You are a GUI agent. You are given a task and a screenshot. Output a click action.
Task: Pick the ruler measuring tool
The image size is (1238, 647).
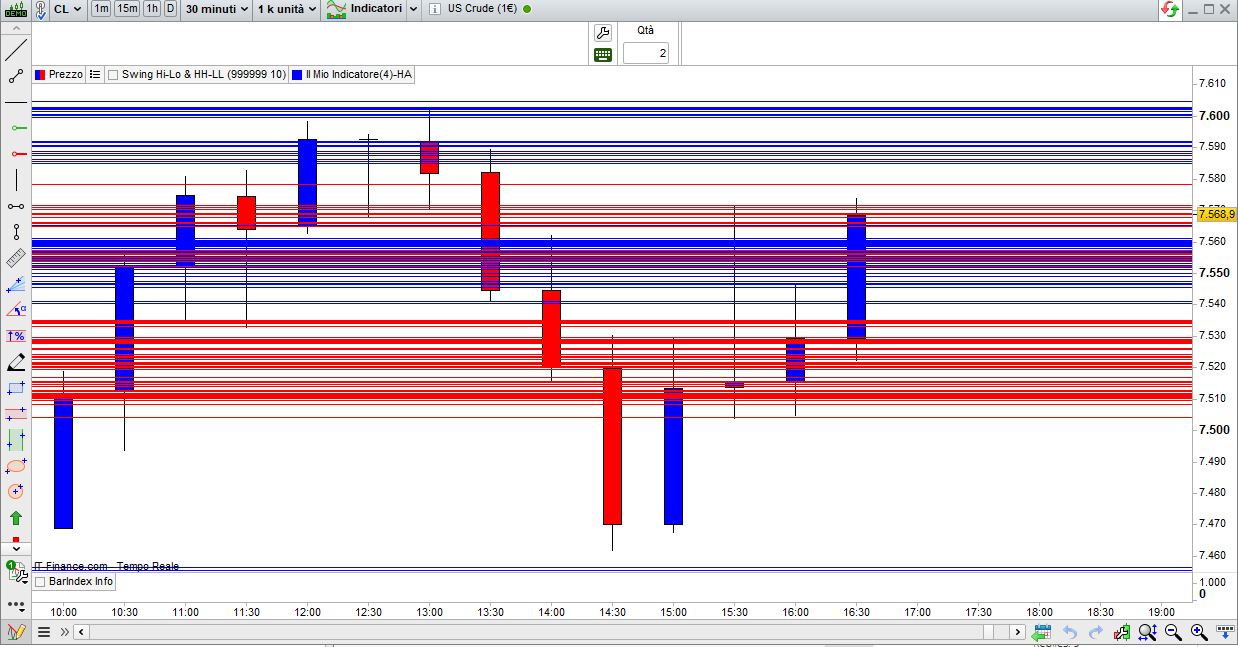[x=15, y=258]
